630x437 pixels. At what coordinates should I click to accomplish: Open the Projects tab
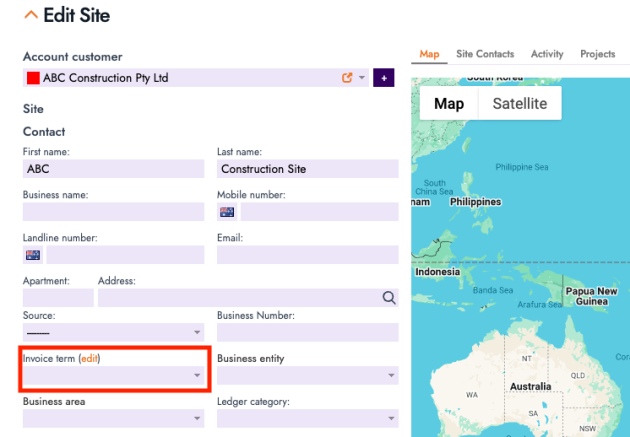(598, 54)
